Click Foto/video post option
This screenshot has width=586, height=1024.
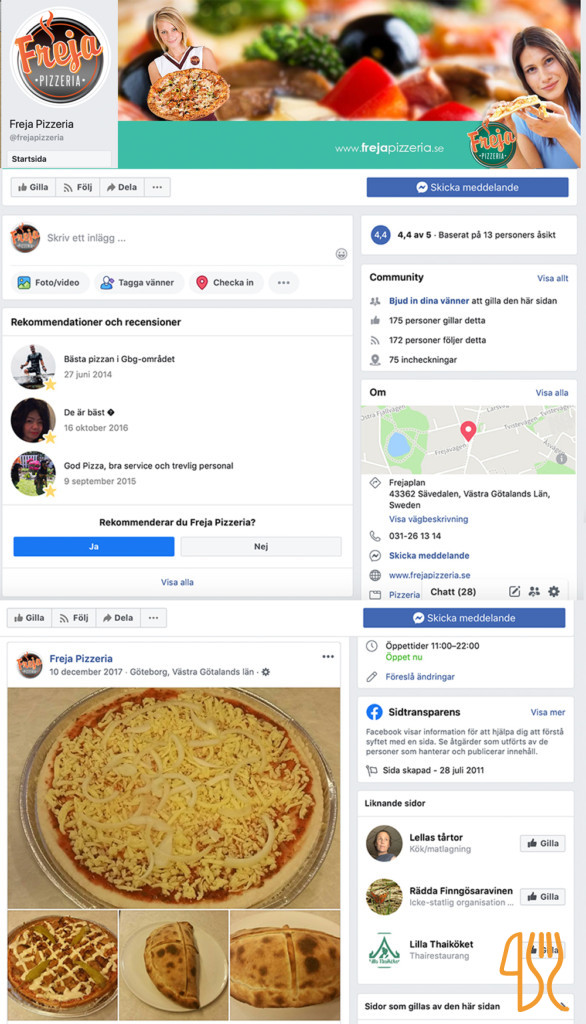click(50, 282)
